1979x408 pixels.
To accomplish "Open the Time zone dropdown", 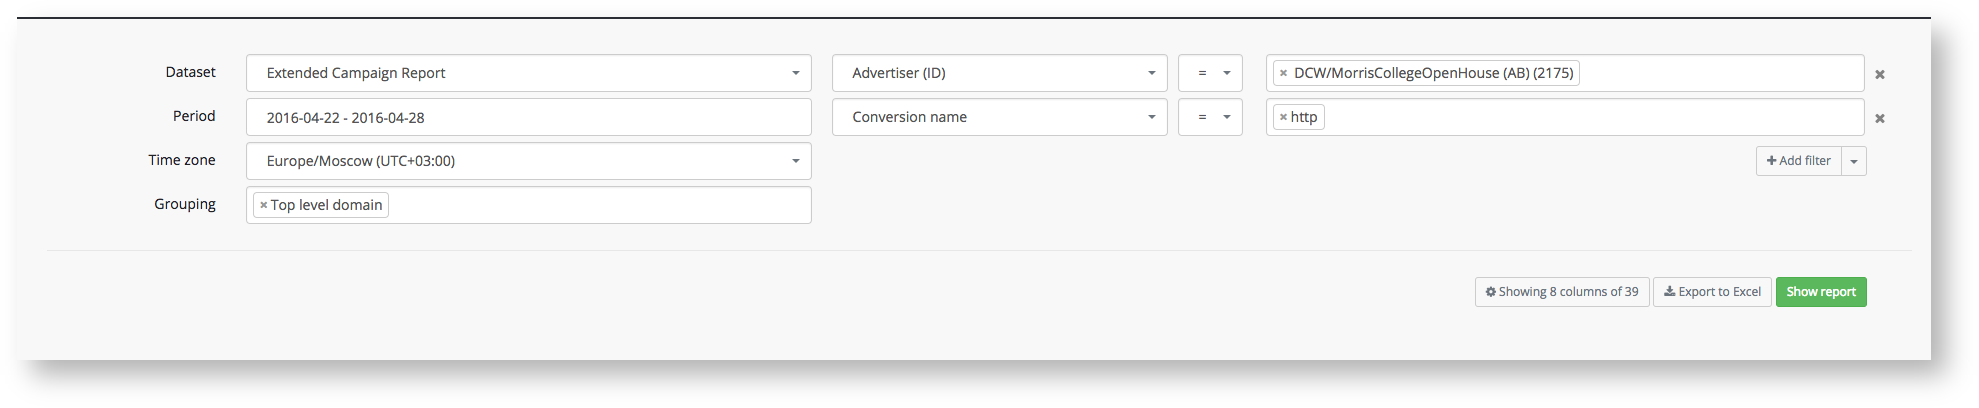I will 528,161.
